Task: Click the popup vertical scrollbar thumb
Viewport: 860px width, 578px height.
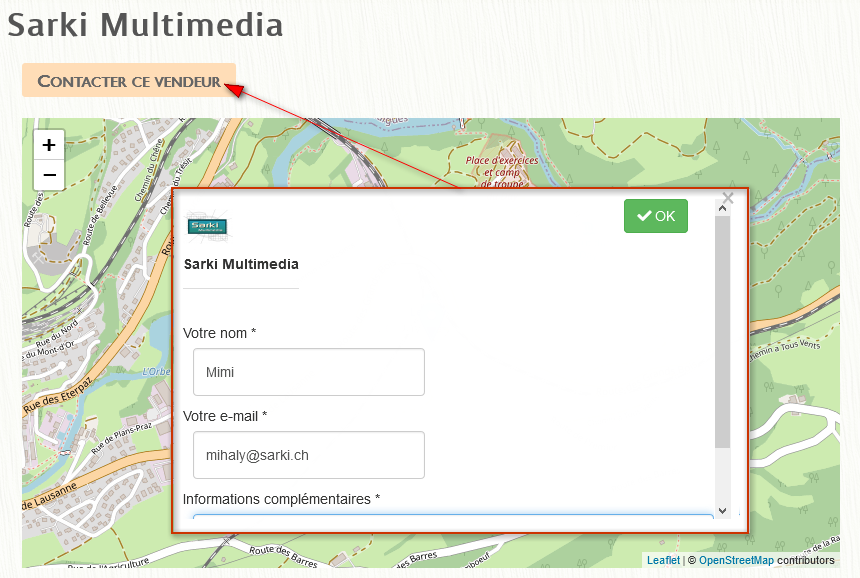Action: tap(722, 332)
